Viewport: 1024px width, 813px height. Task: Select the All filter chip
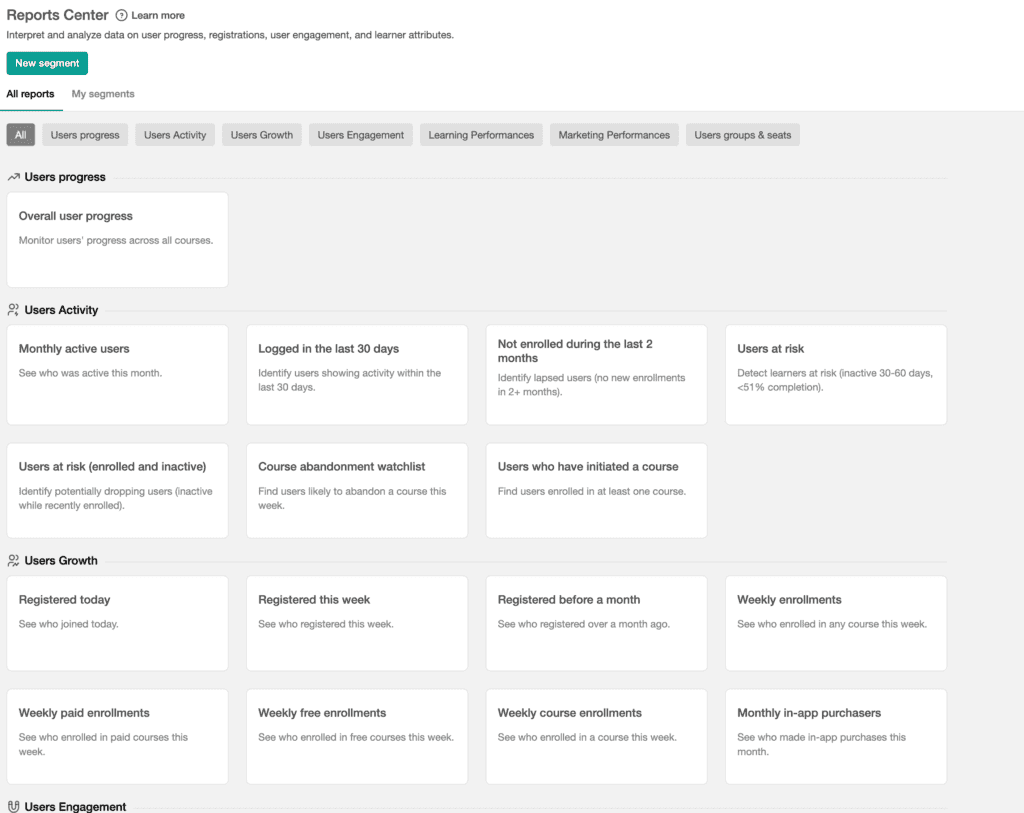20,135
